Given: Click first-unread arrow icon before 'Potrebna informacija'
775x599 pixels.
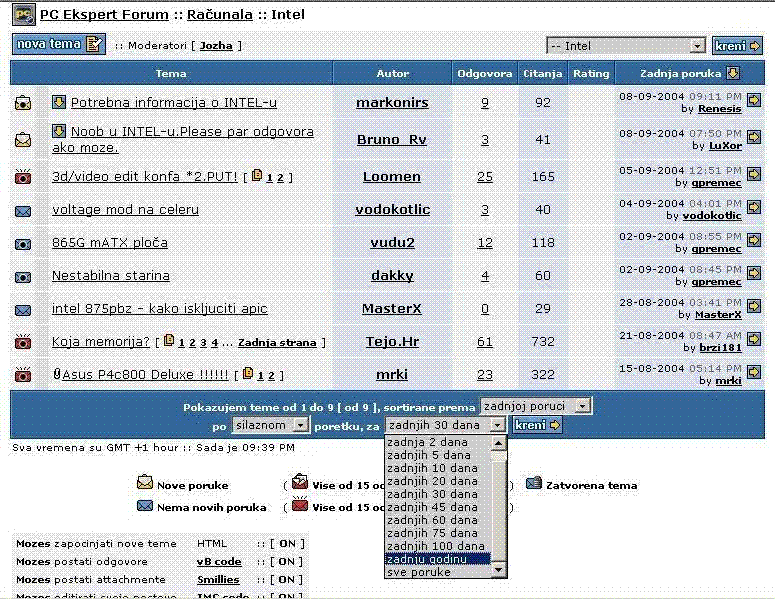Looking at the screenshot, I should tap(59, 102).
